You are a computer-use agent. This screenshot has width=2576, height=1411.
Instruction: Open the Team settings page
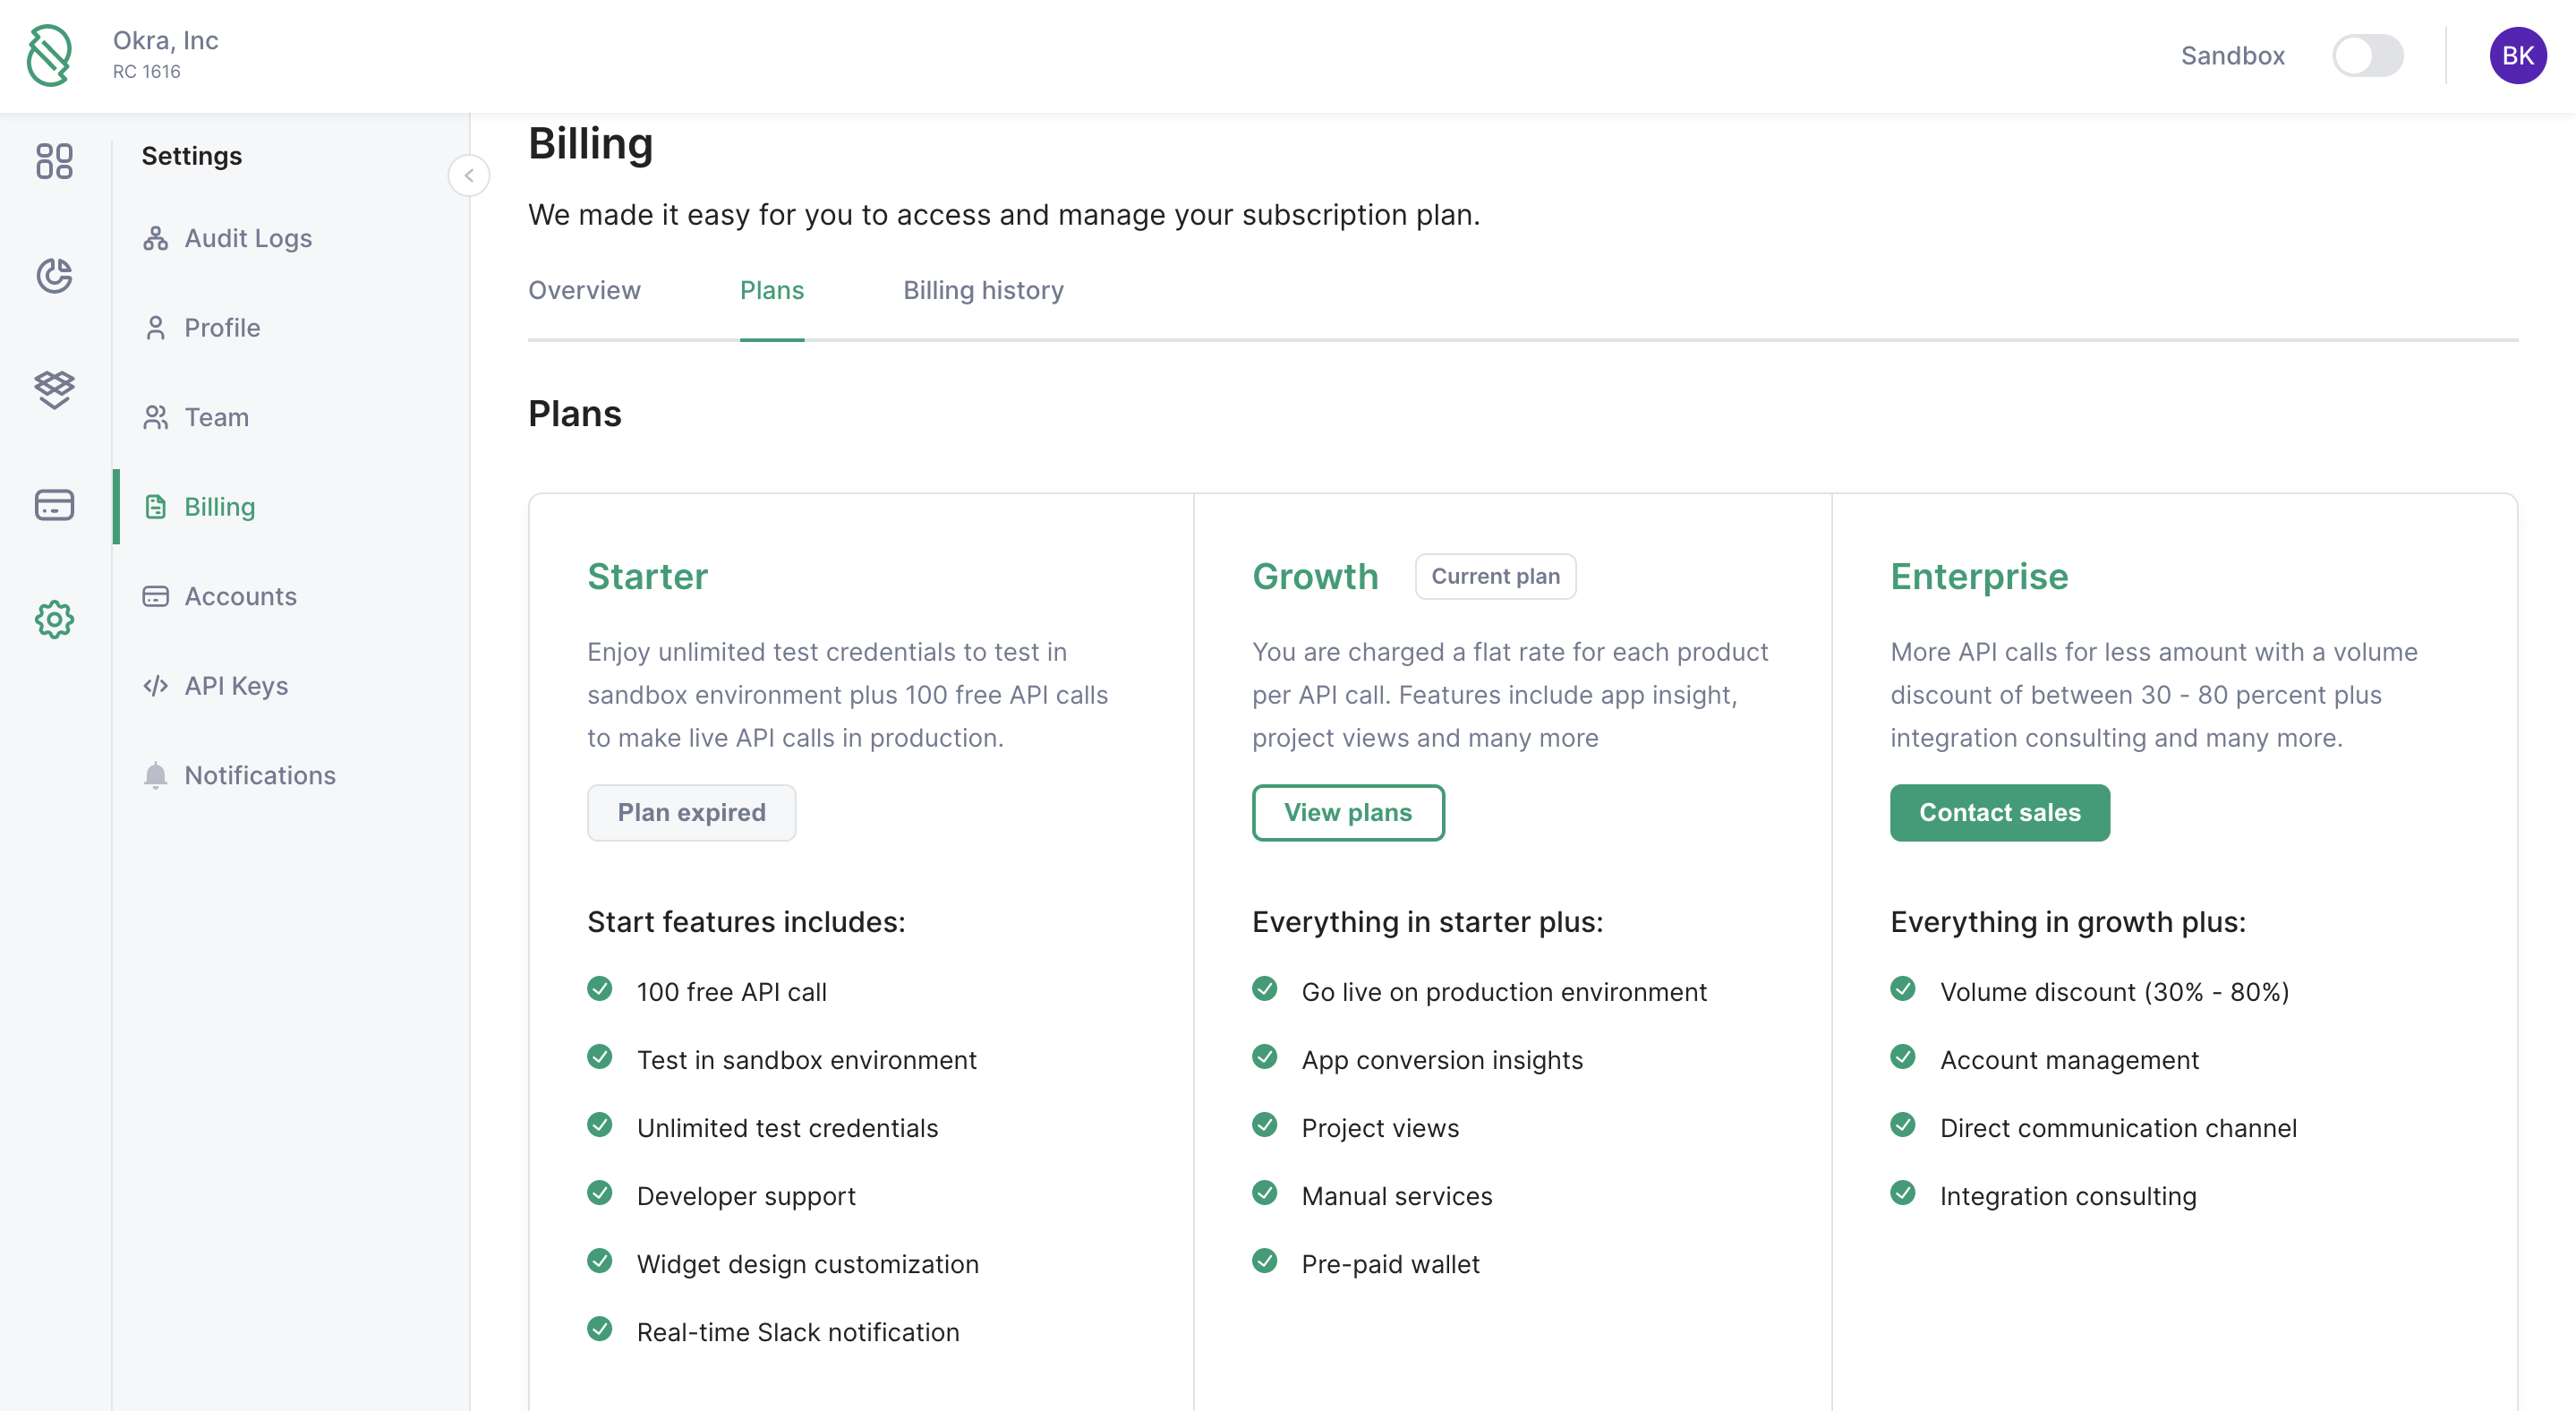tap(216, 417)
